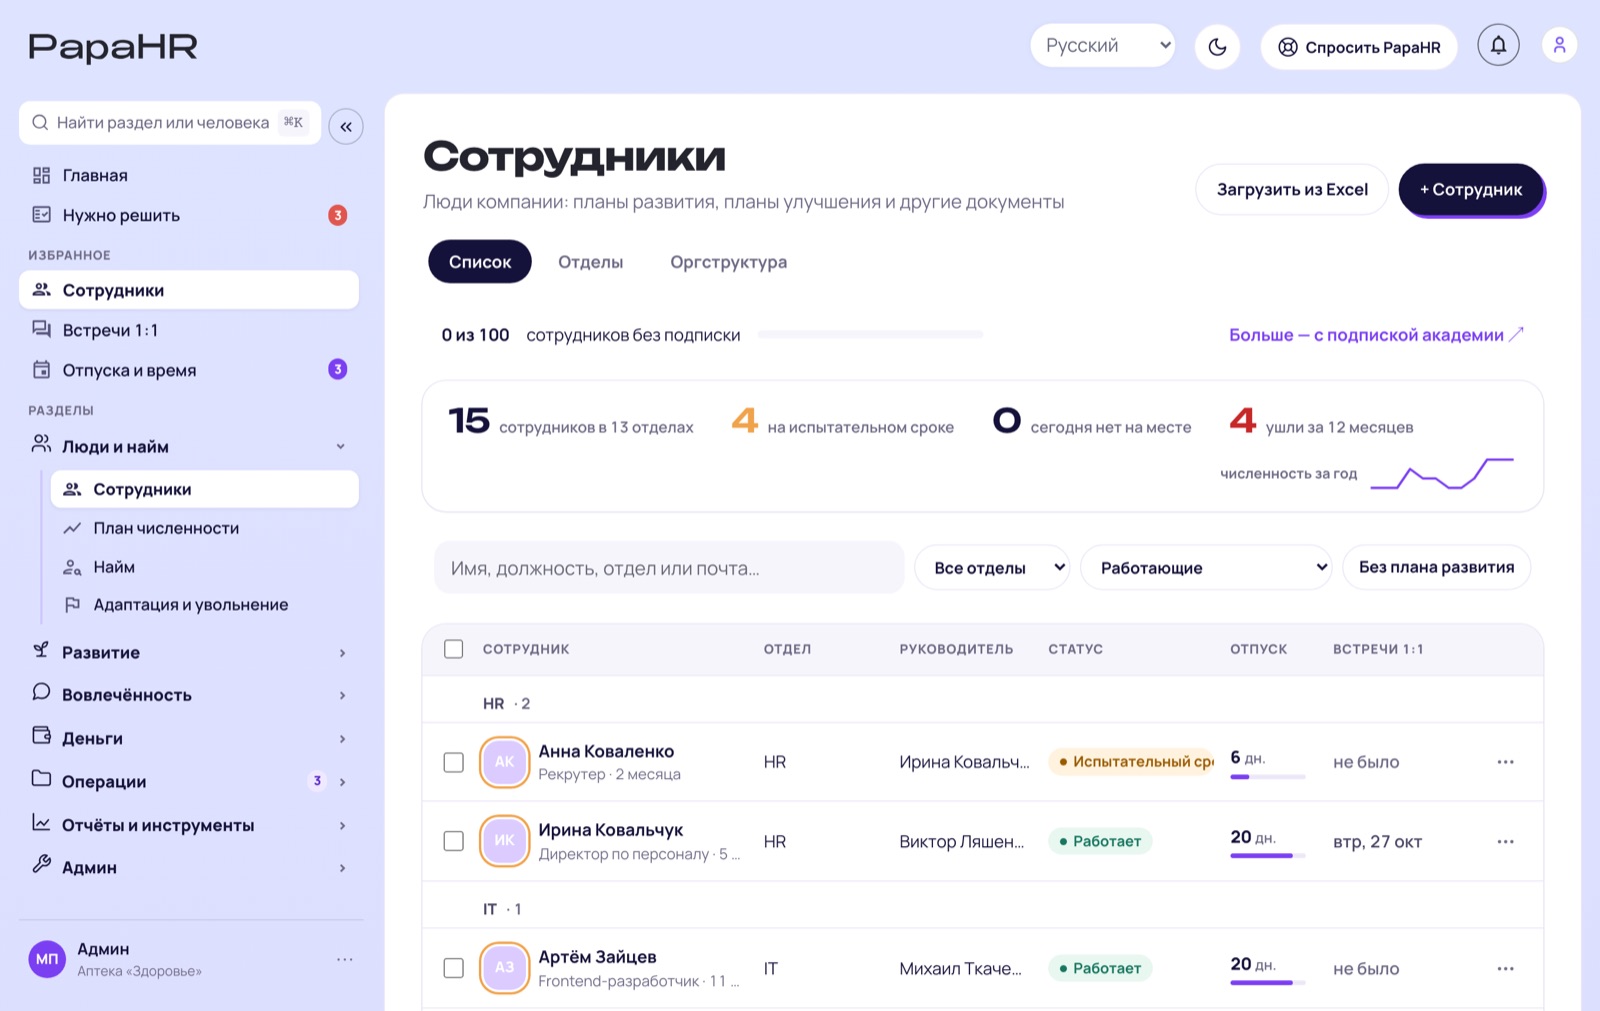Image resolution: width=1600 pixels, height=1011 pixels.
Task: Click the search magnifier icon in sidebar
Action: (x=40, y=122)
